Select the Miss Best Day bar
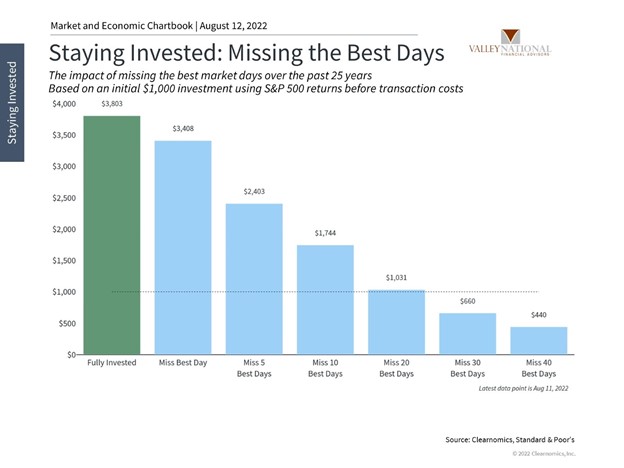Viewport: 624px width, 468px height. pos(183,247)
